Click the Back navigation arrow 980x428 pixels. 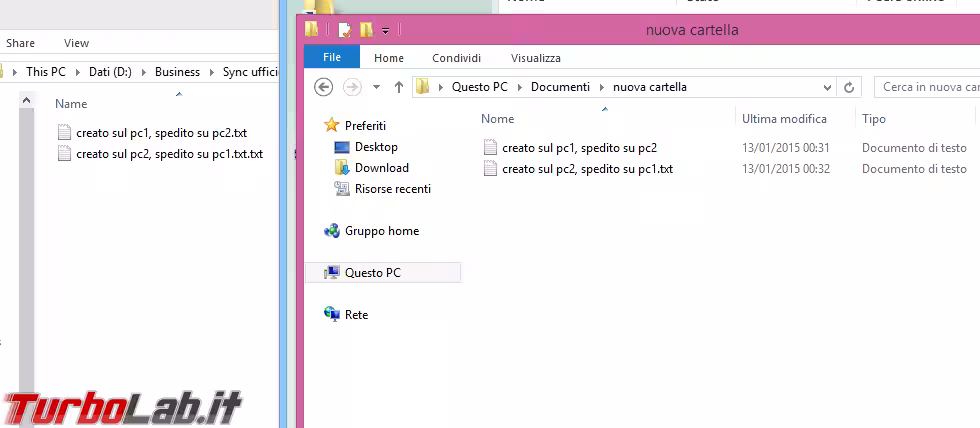(323, 87)
